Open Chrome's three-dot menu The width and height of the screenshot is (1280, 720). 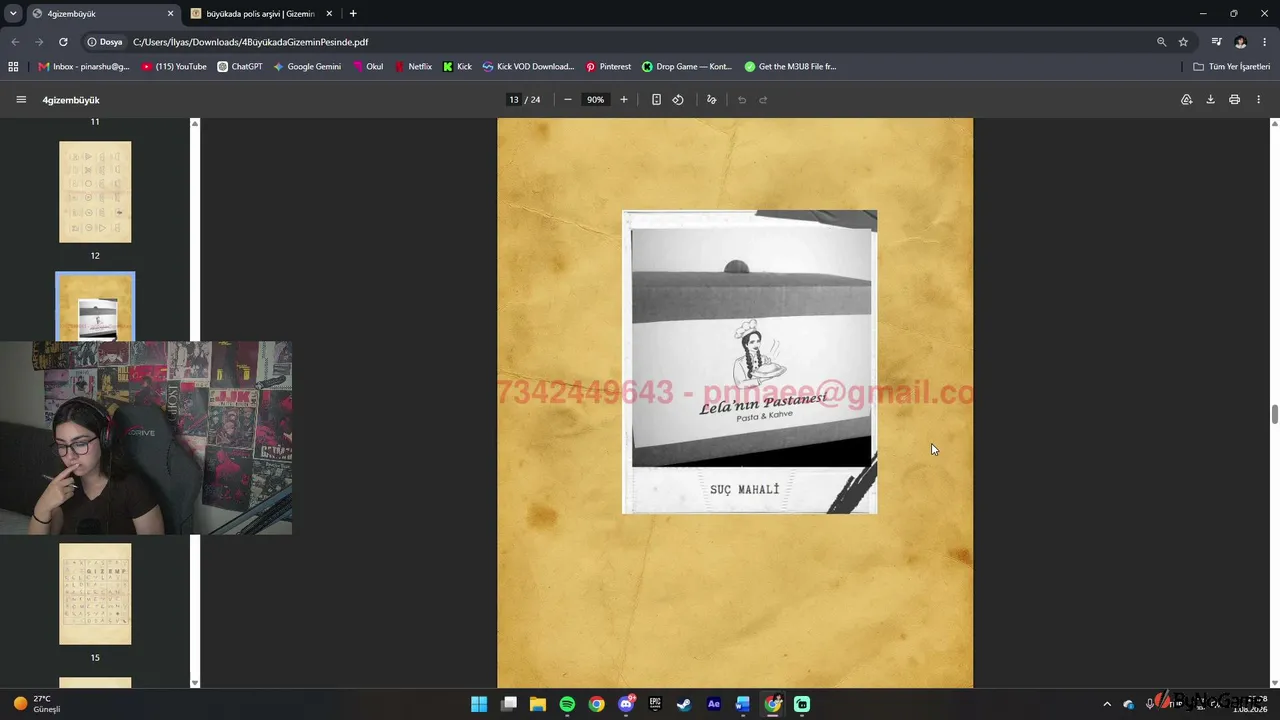point(1264,42)
